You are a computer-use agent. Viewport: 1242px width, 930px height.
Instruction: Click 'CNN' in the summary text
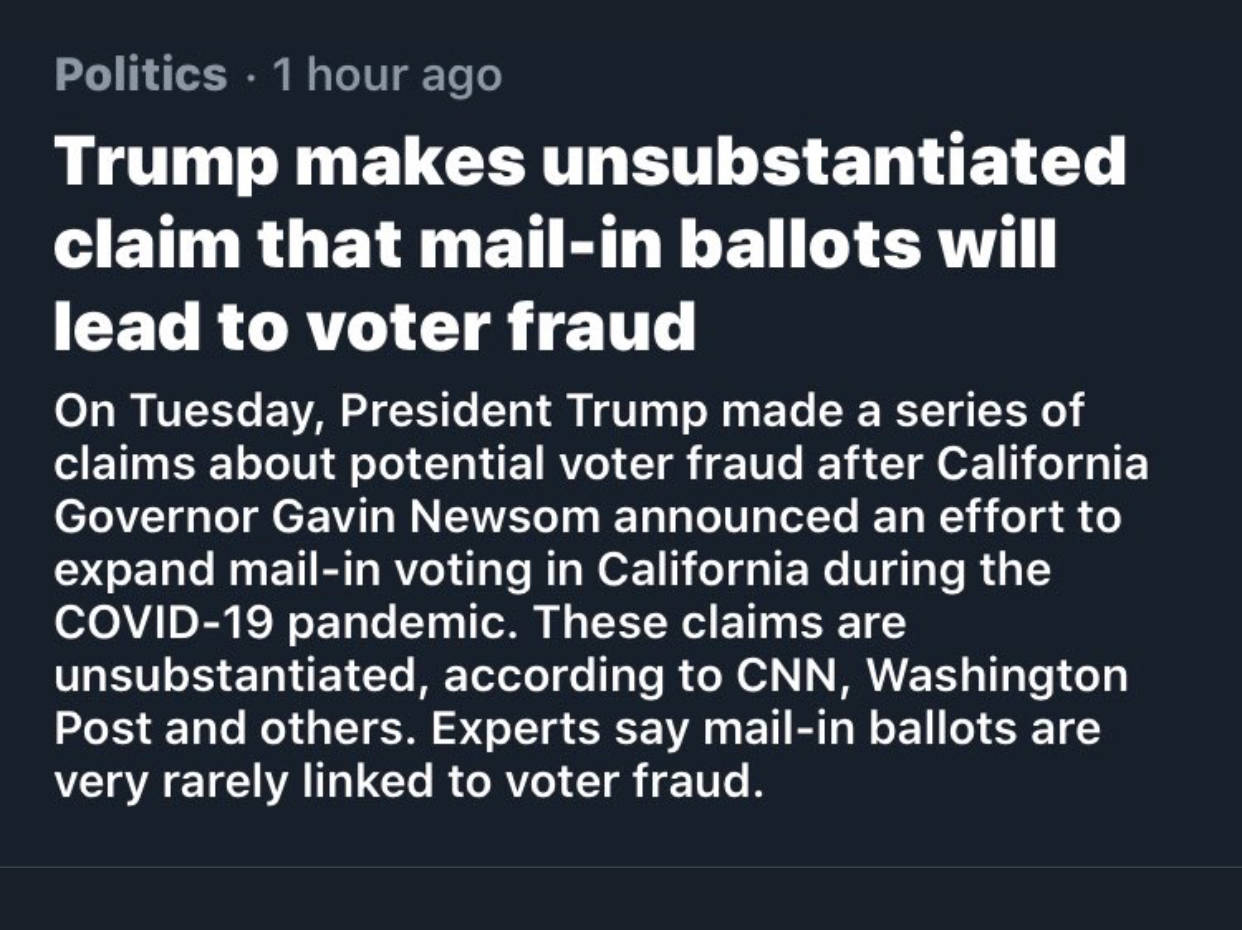[x=792, y=675]
